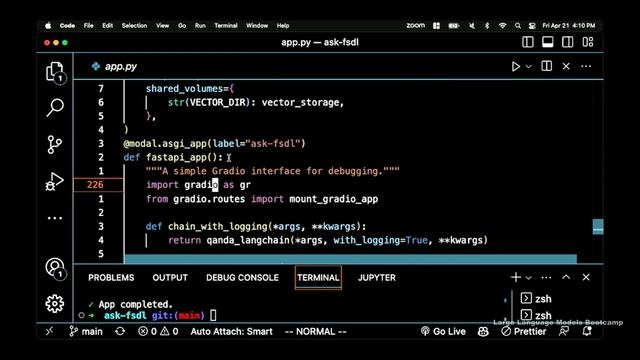Screen dimensions: 640x360
Task: Toggle the secondary side bar layout icon
Action: pyautogui.click(x=568, y=42)
